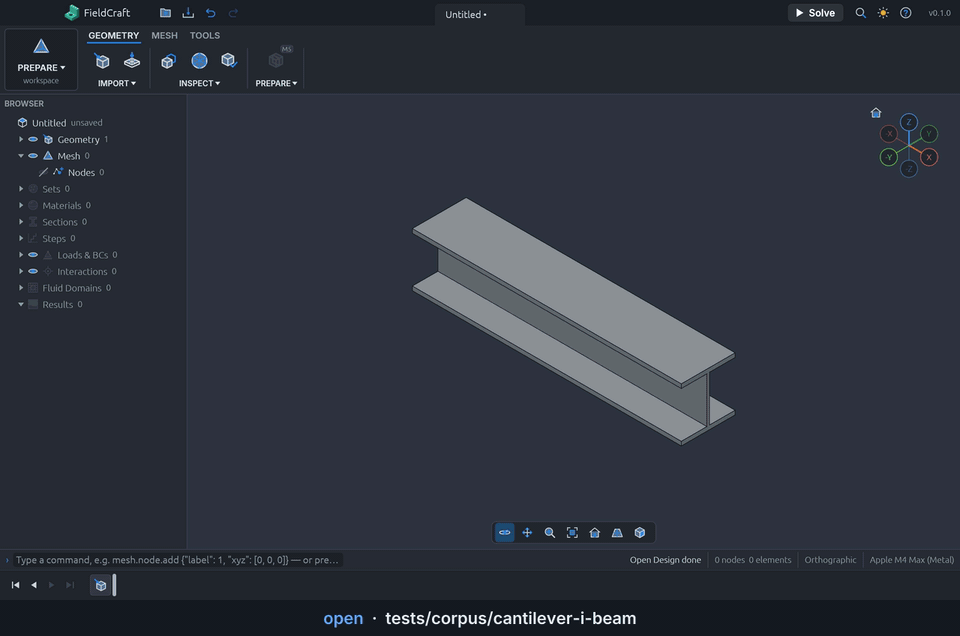The image size is (960, 636).
Task: Click the first Inspect cube icon
Action: coord(168,61)
